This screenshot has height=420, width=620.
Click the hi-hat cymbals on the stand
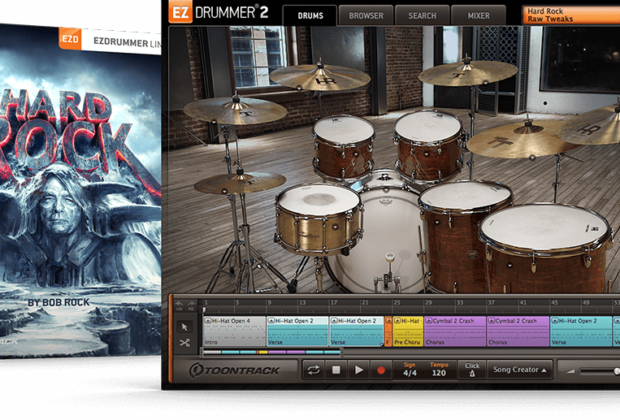click(x=240, y=184)
